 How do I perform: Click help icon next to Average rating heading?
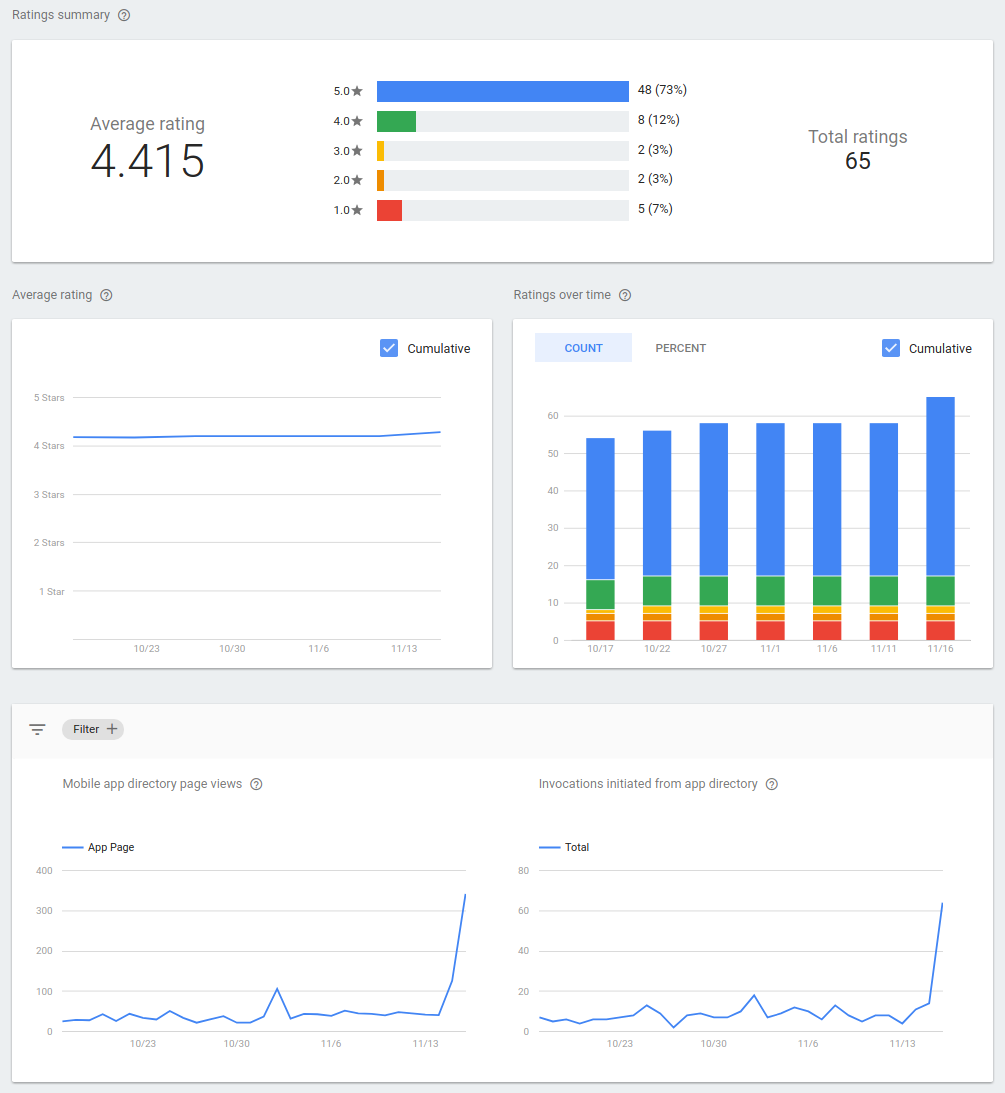(107, 295)
